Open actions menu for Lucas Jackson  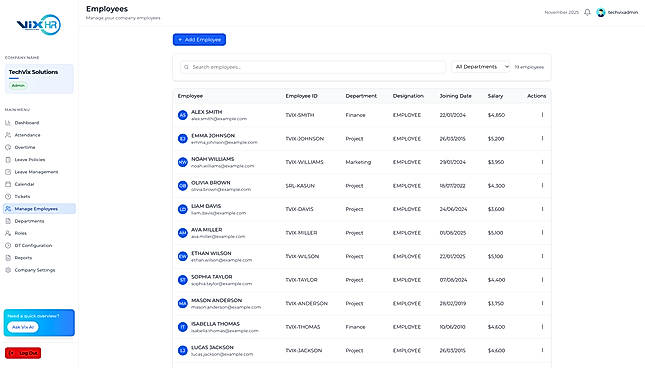click(542, 350)
